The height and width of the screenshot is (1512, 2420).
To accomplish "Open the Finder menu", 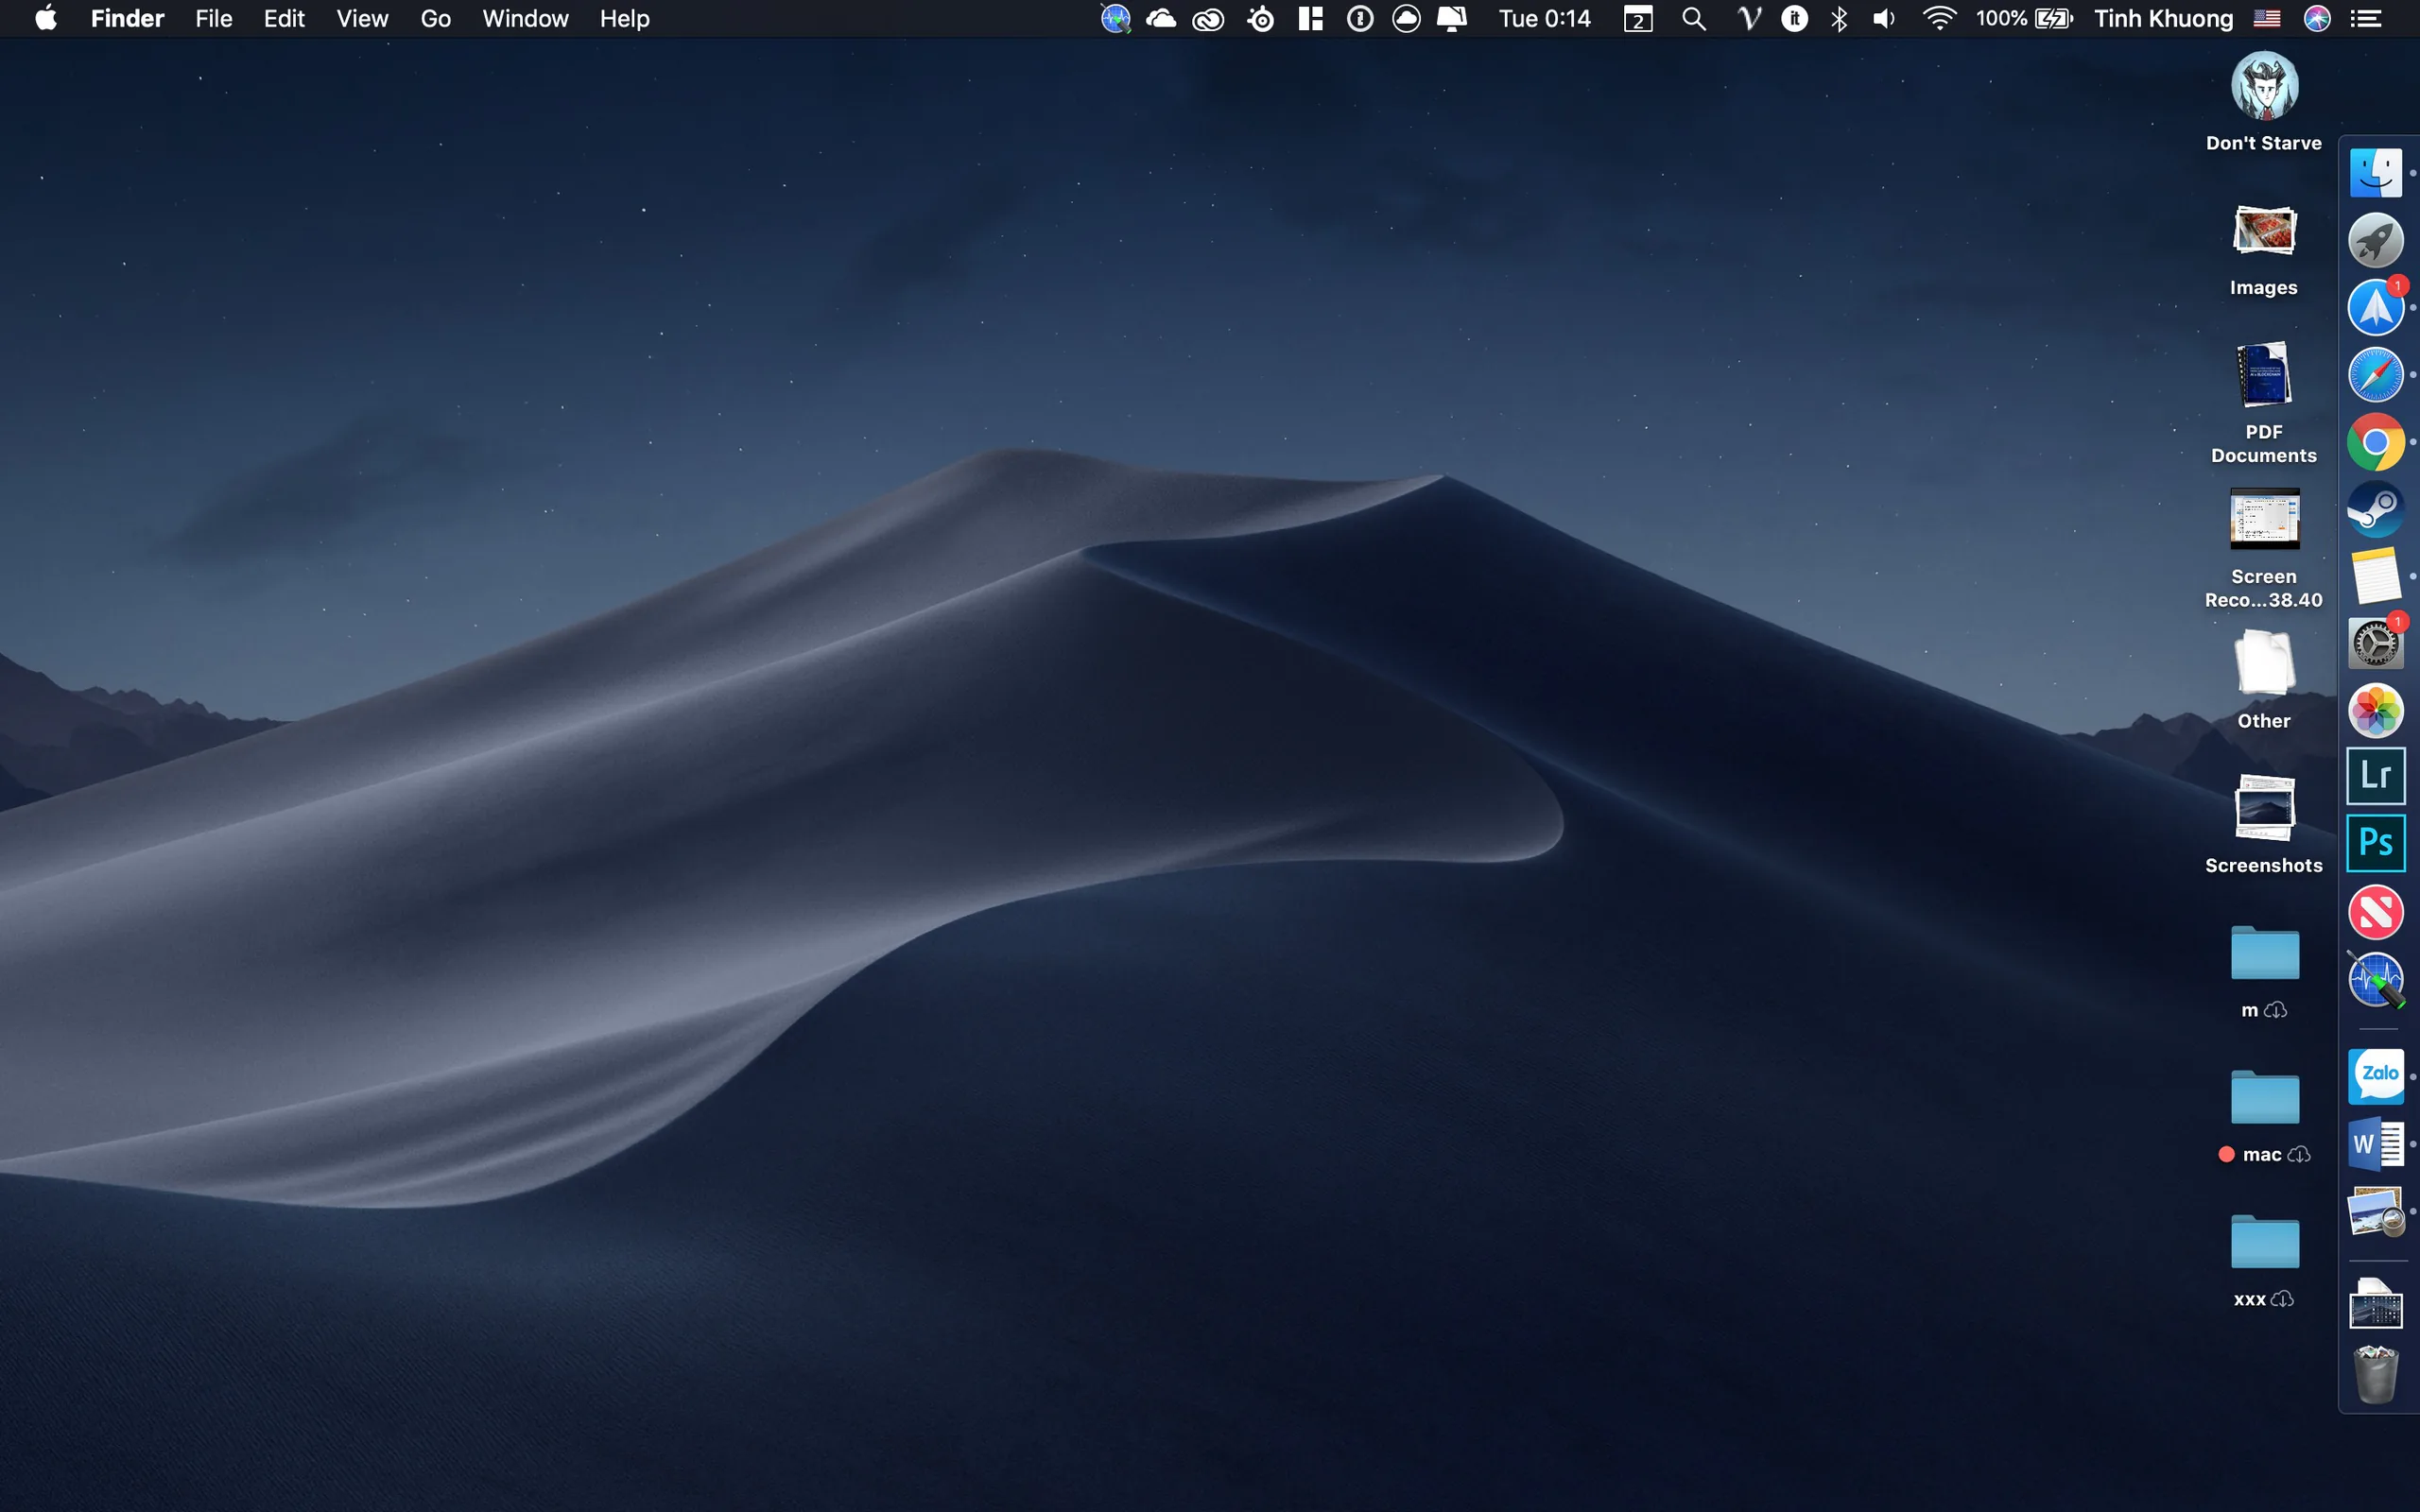I will (x=127, y=19).
